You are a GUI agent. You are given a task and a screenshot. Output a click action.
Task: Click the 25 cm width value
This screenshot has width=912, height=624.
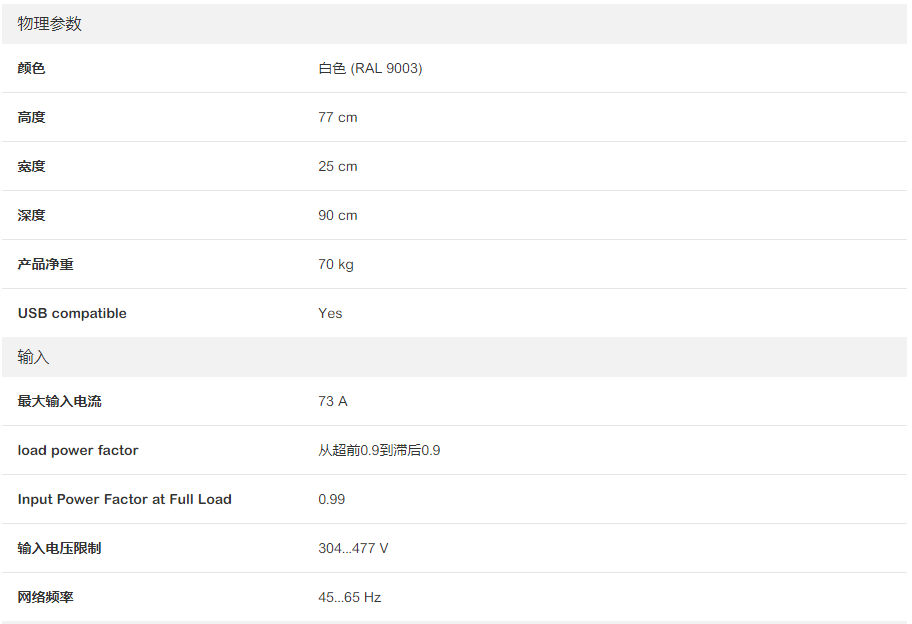[x=337, y=166]
